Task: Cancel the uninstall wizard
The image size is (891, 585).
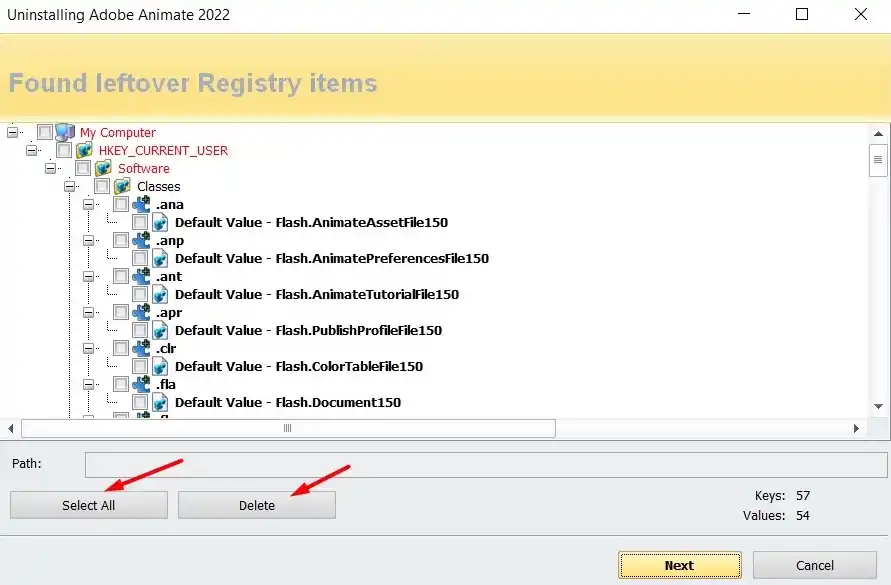Action: (815, 565)
